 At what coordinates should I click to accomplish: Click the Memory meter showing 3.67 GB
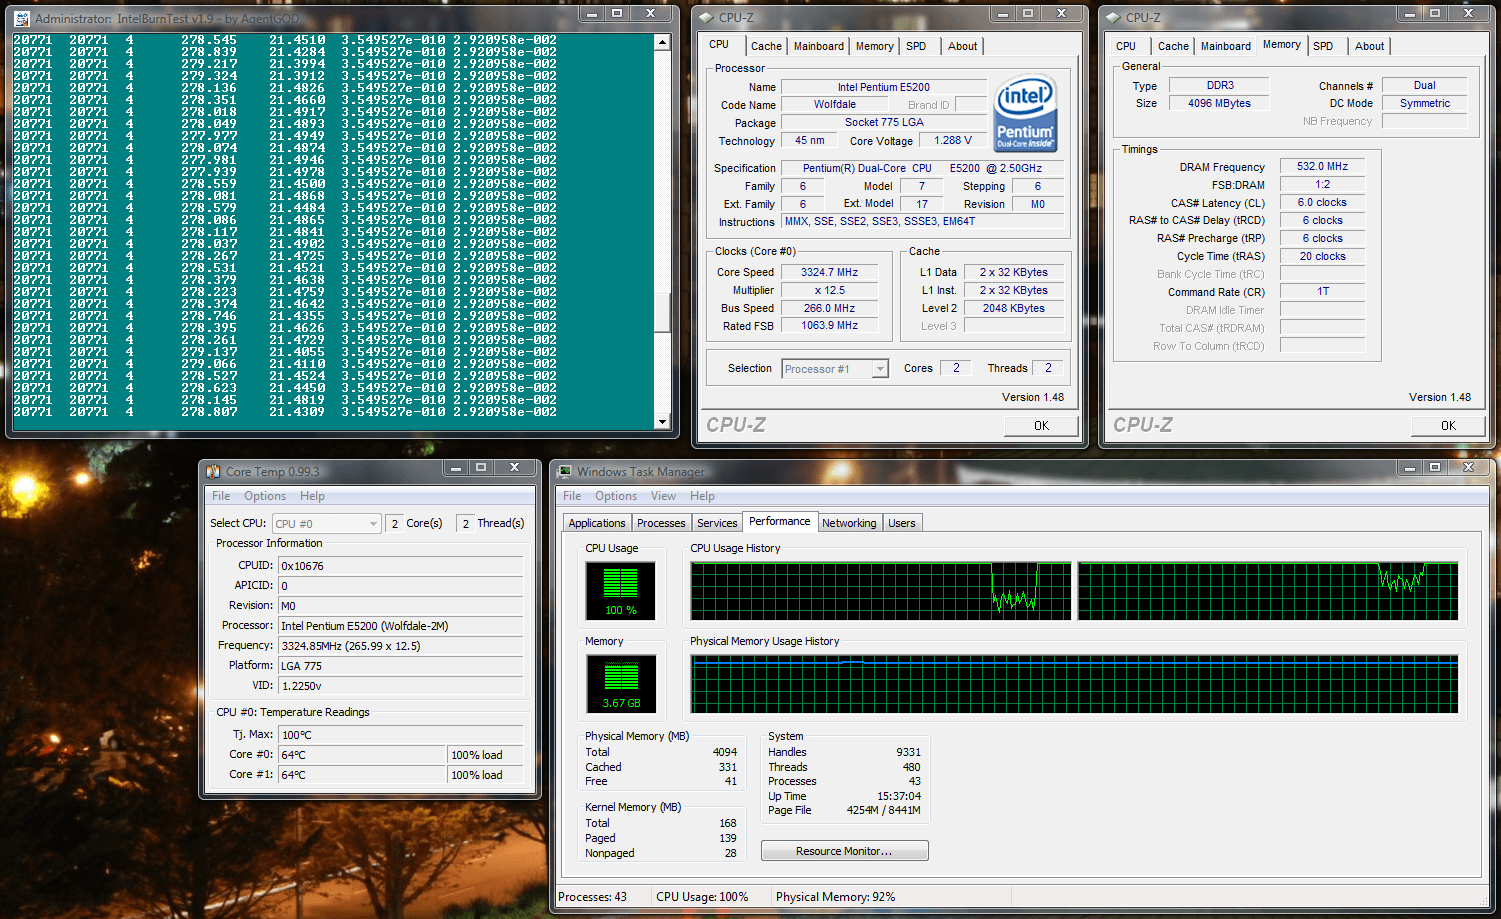[x=621, y=684]
